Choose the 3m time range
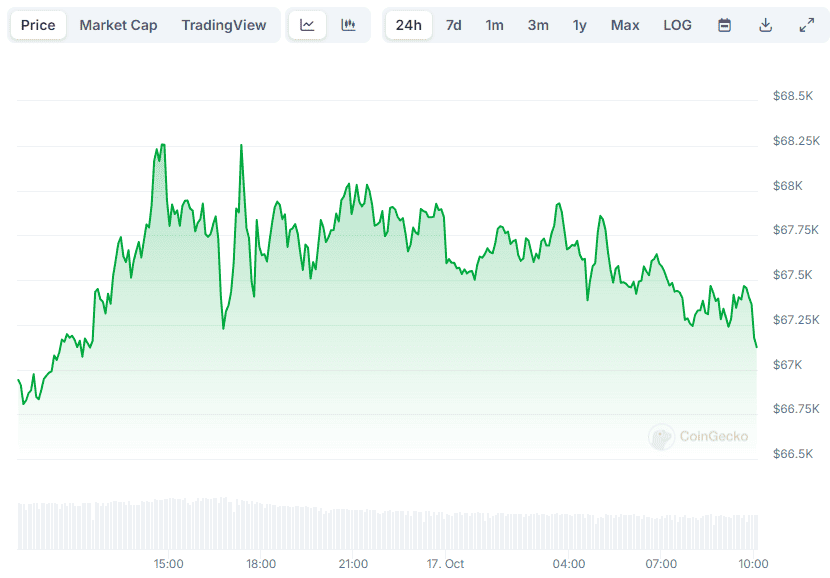This screenshot has height=578, width=830. click(x=538, y=25)
